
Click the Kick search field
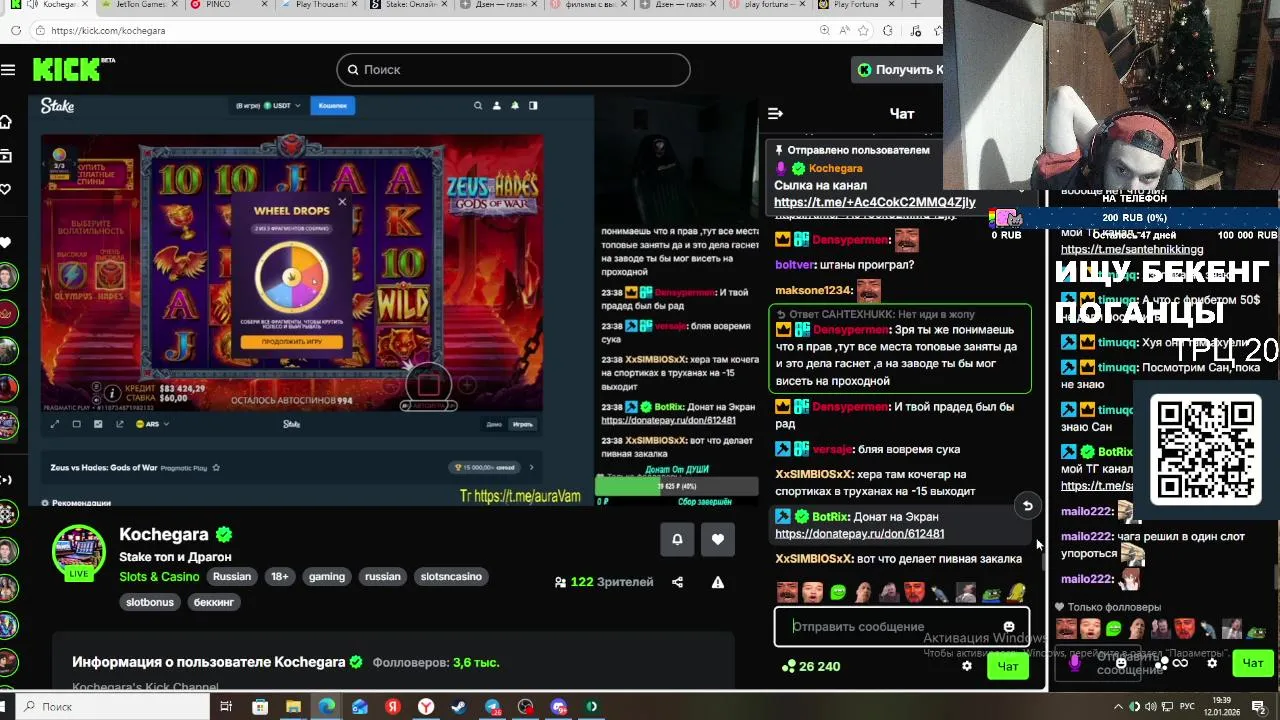coord(513,69)
